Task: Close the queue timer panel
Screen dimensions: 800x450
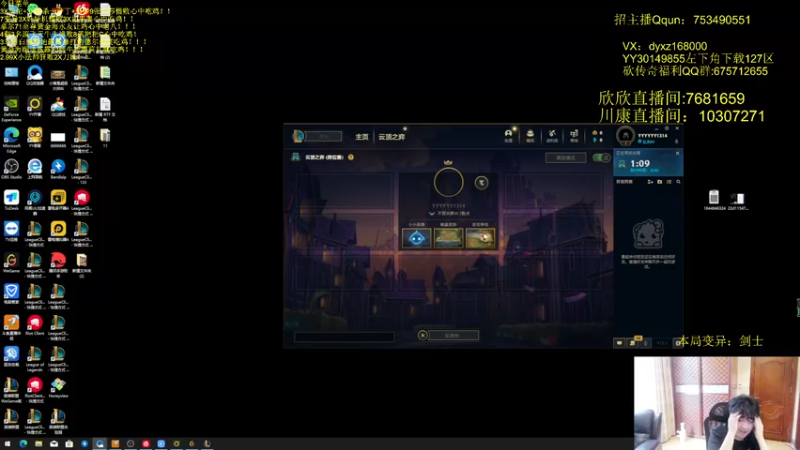Action: tap(678, 153)
